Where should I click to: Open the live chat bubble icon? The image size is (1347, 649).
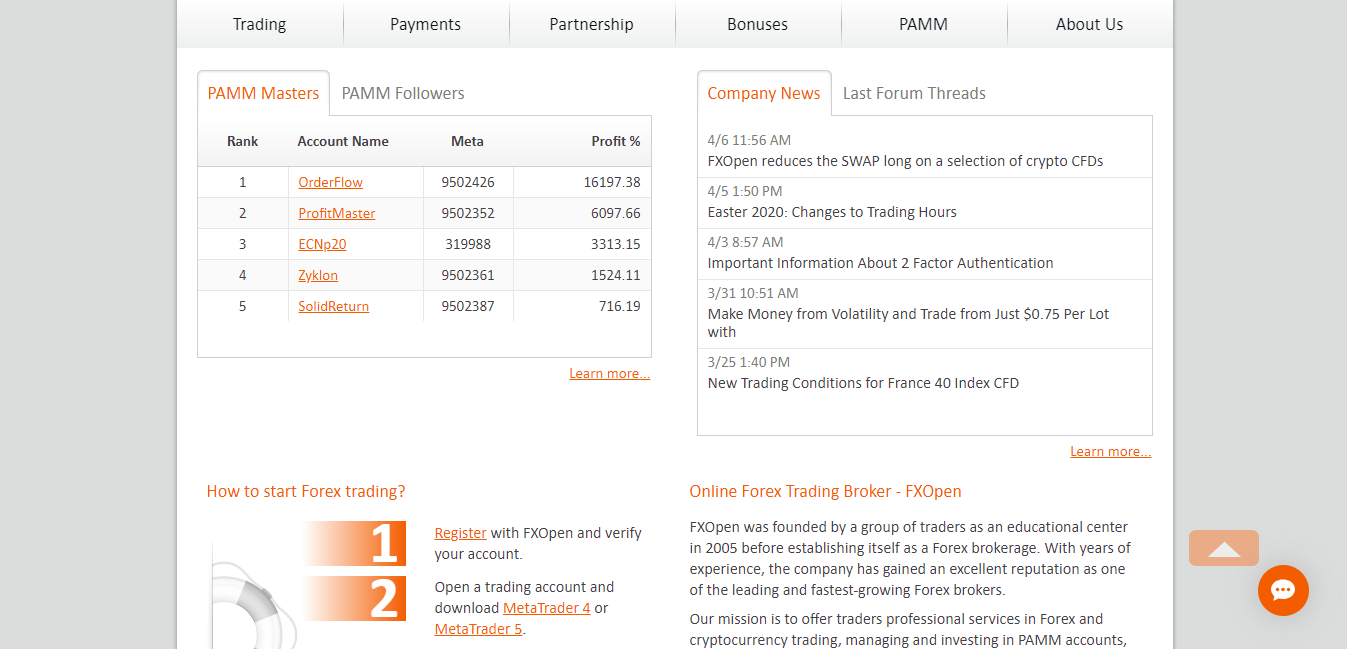(x=1283, y=590)
